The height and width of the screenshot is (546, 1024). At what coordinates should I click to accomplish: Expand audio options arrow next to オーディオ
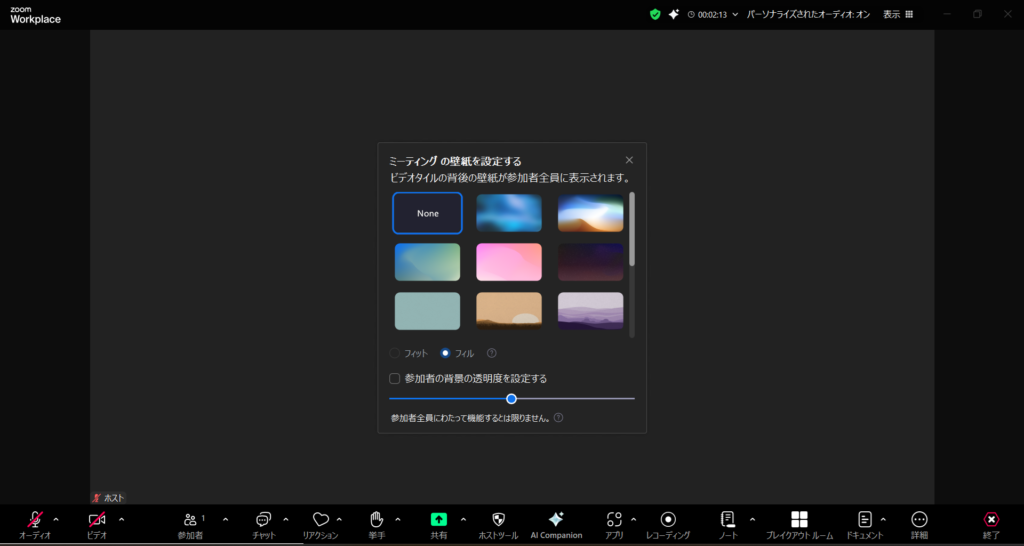[56, 519]
